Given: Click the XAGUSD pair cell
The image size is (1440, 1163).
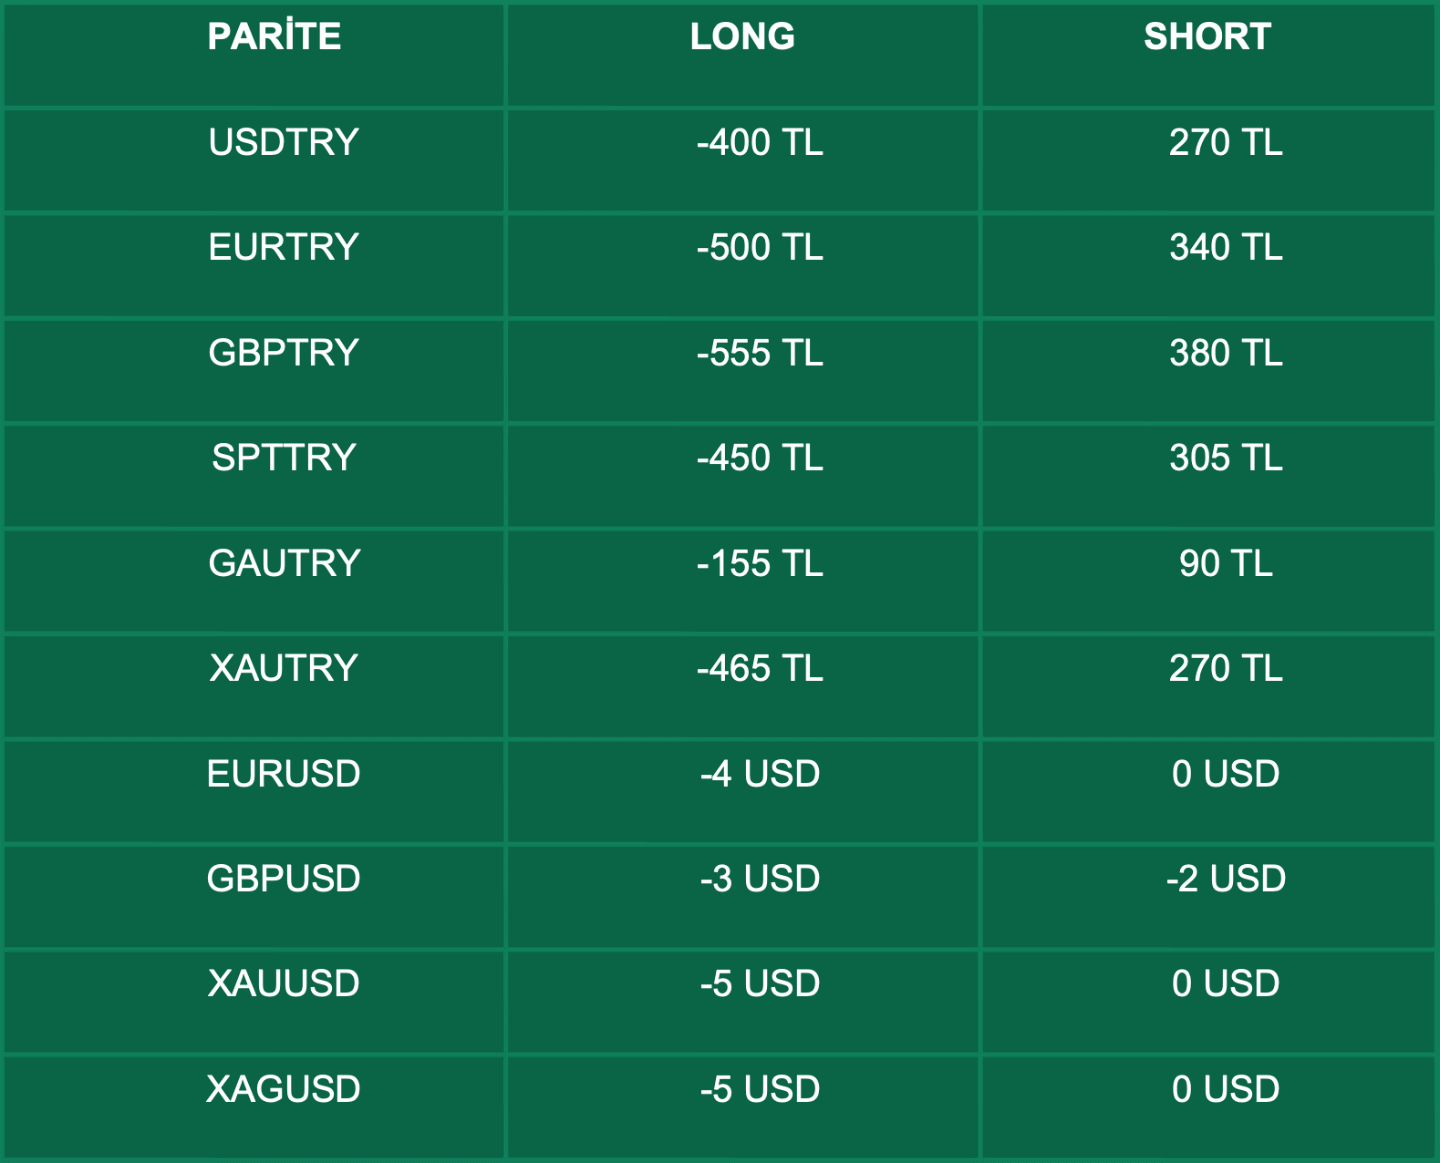Looking at the screenshot, I should click(283, 1089).
